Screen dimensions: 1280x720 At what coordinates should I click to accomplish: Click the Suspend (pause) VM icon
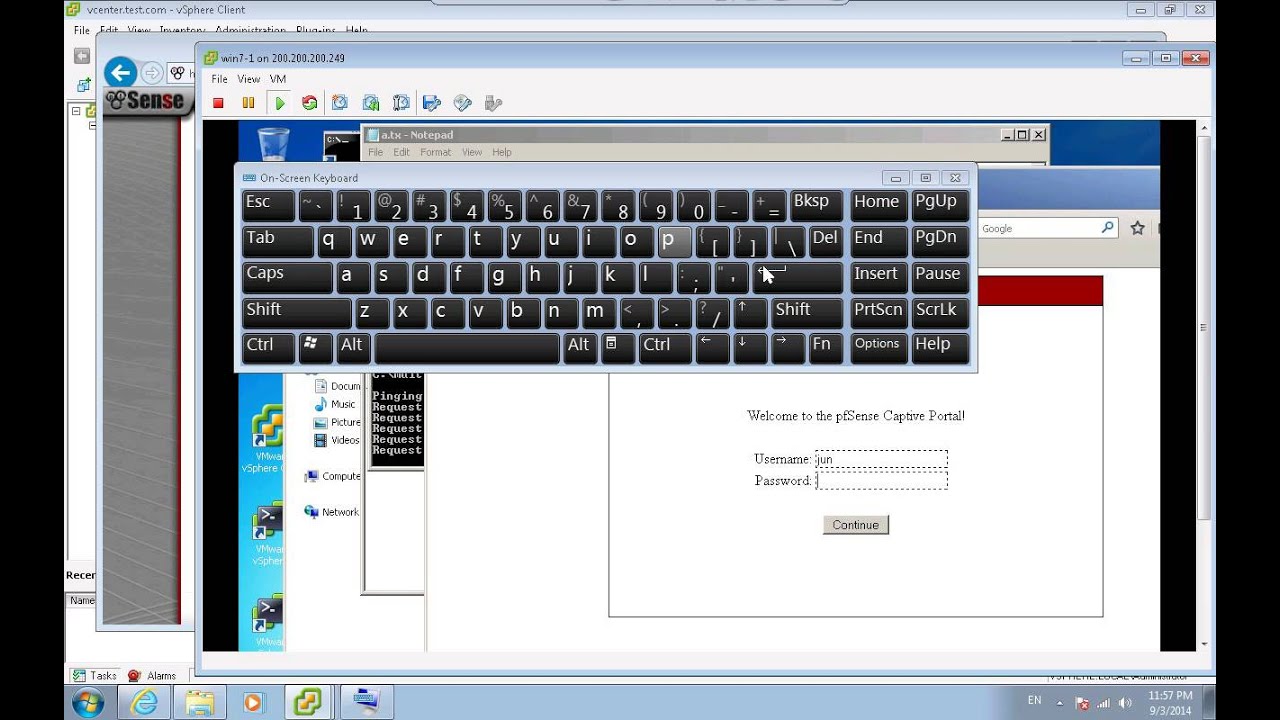[x=248, y=103]
